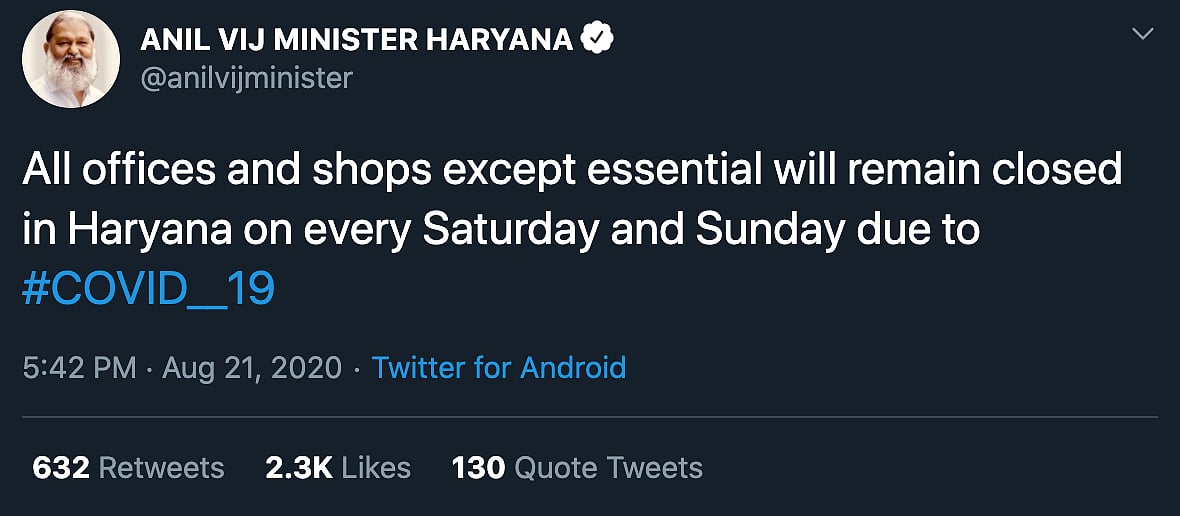This screenshot has height=516, width=1180.
Task: Open the #COVID__19 hashtag
Action: coord(148,290)
